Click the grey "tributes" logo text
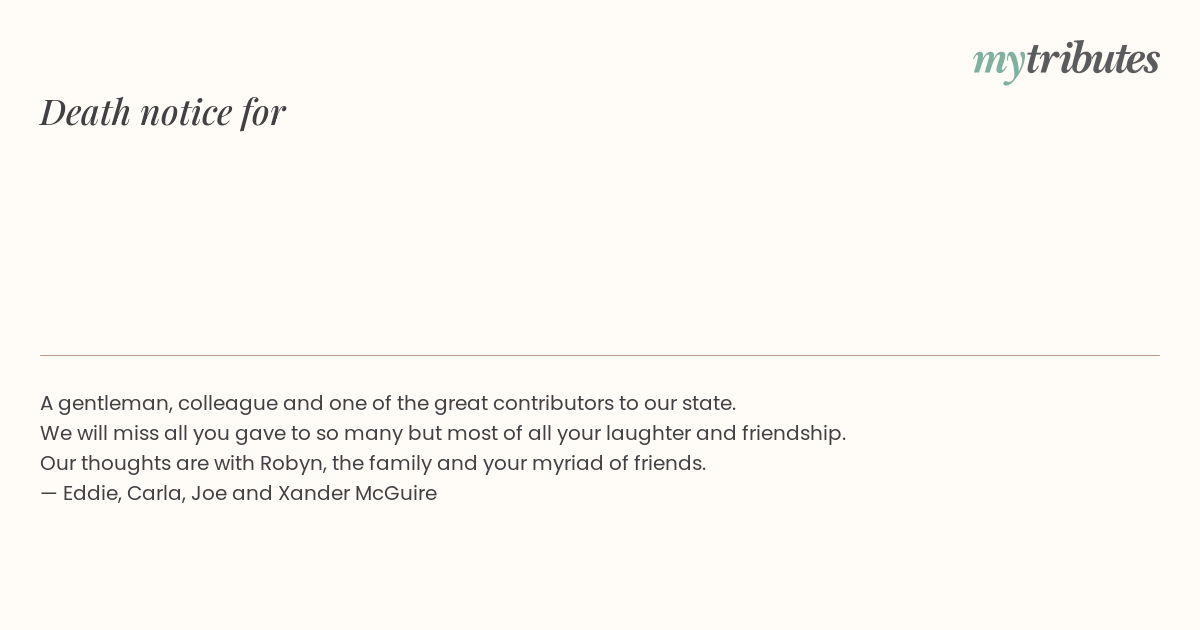This screenshot has height=630, width=1200. point(1092,58)
